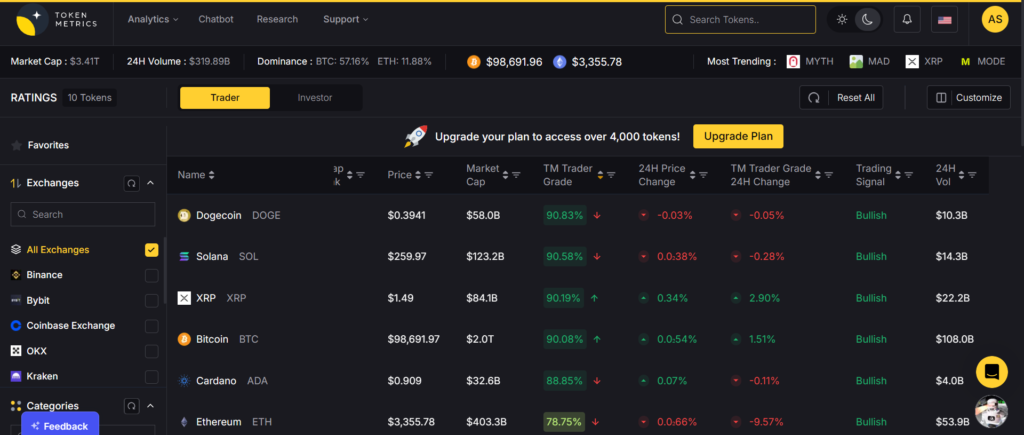Screen dimensions: 1024x435
Task: Click the Token Metrics logo
Action: coord(56,20)
